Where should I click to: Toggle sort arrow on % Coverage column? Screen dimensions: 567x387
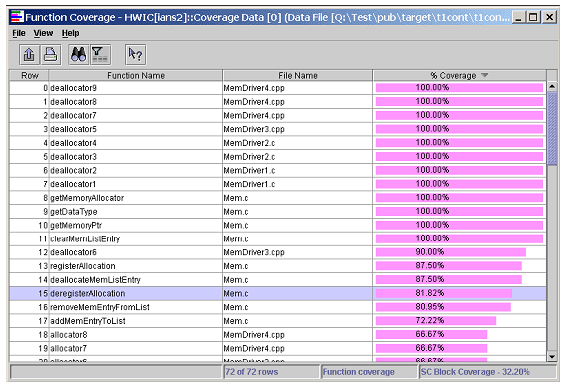tap(485, 75)
